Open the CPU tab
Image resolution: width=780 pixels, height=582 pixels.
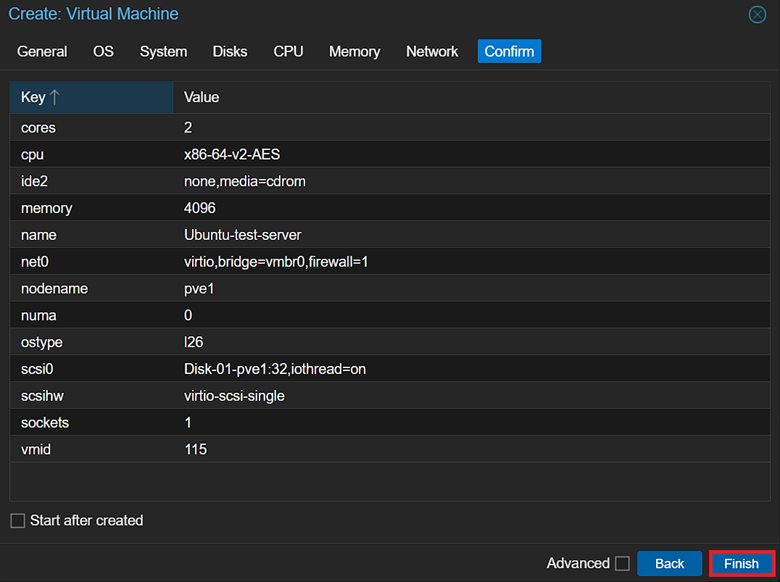[x=288, y=51]
